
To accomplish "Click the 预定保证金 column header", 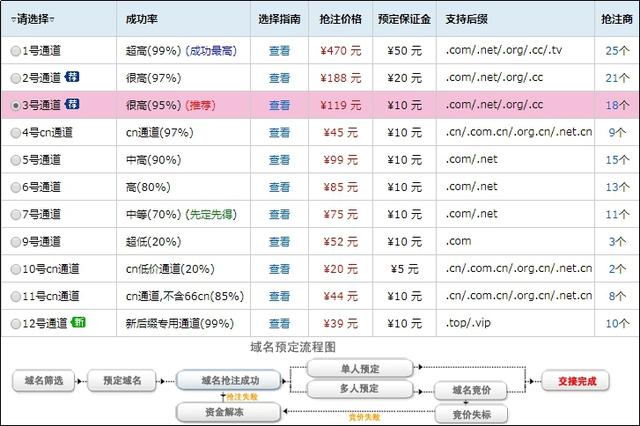I will pos(404,19).
